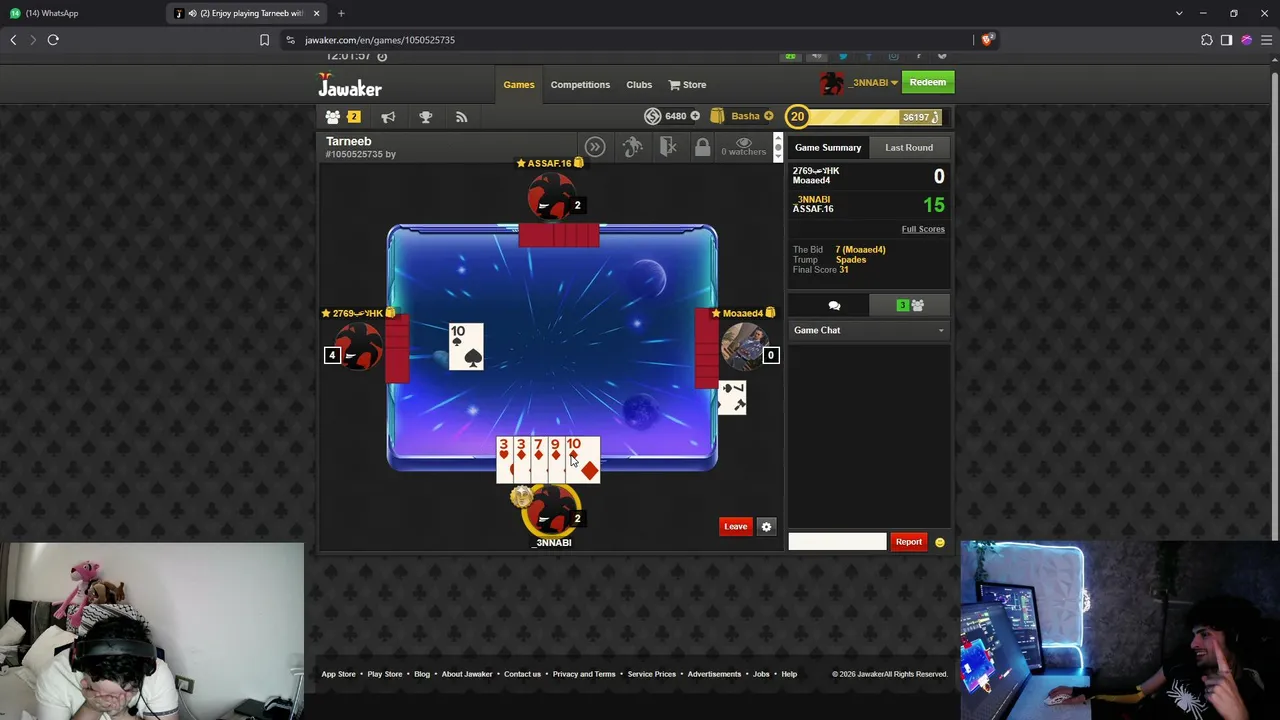This screenshot has height=720, width=1280.
Task: Open the Help footer link
Action: click(789, 674)
